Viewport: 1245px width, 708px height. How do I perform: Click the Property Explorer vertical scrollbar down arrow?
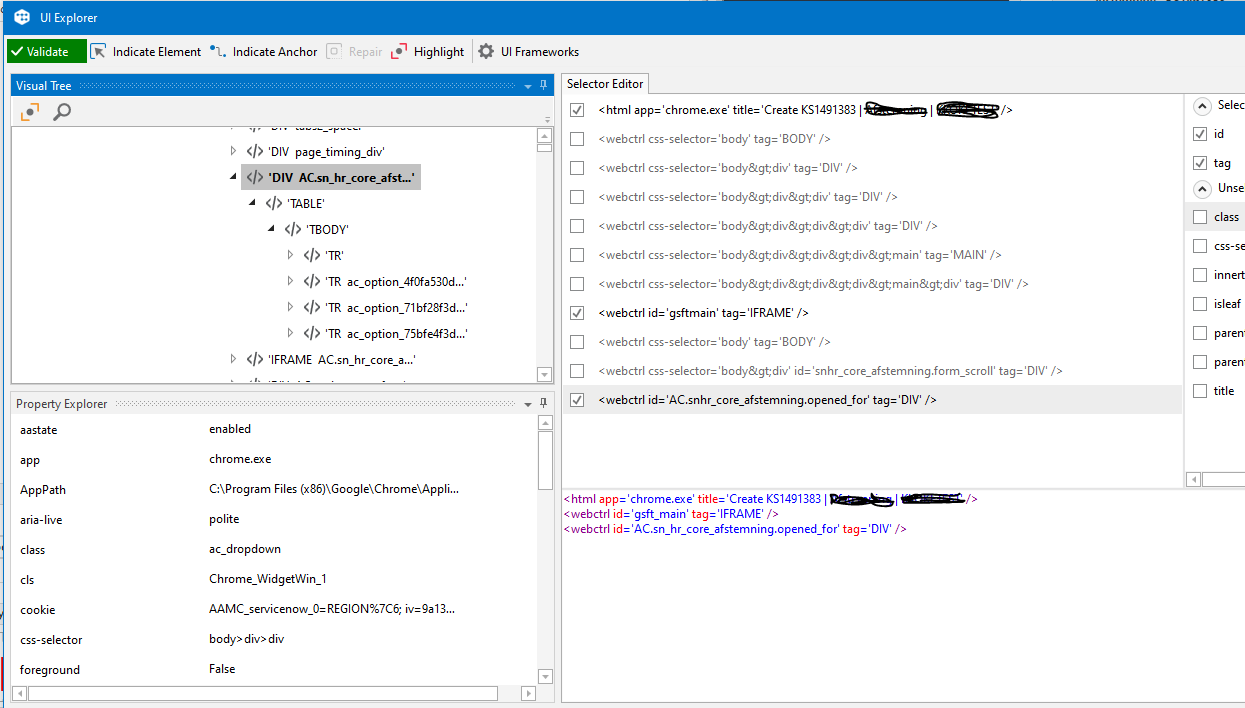click(x=545, y=676)
